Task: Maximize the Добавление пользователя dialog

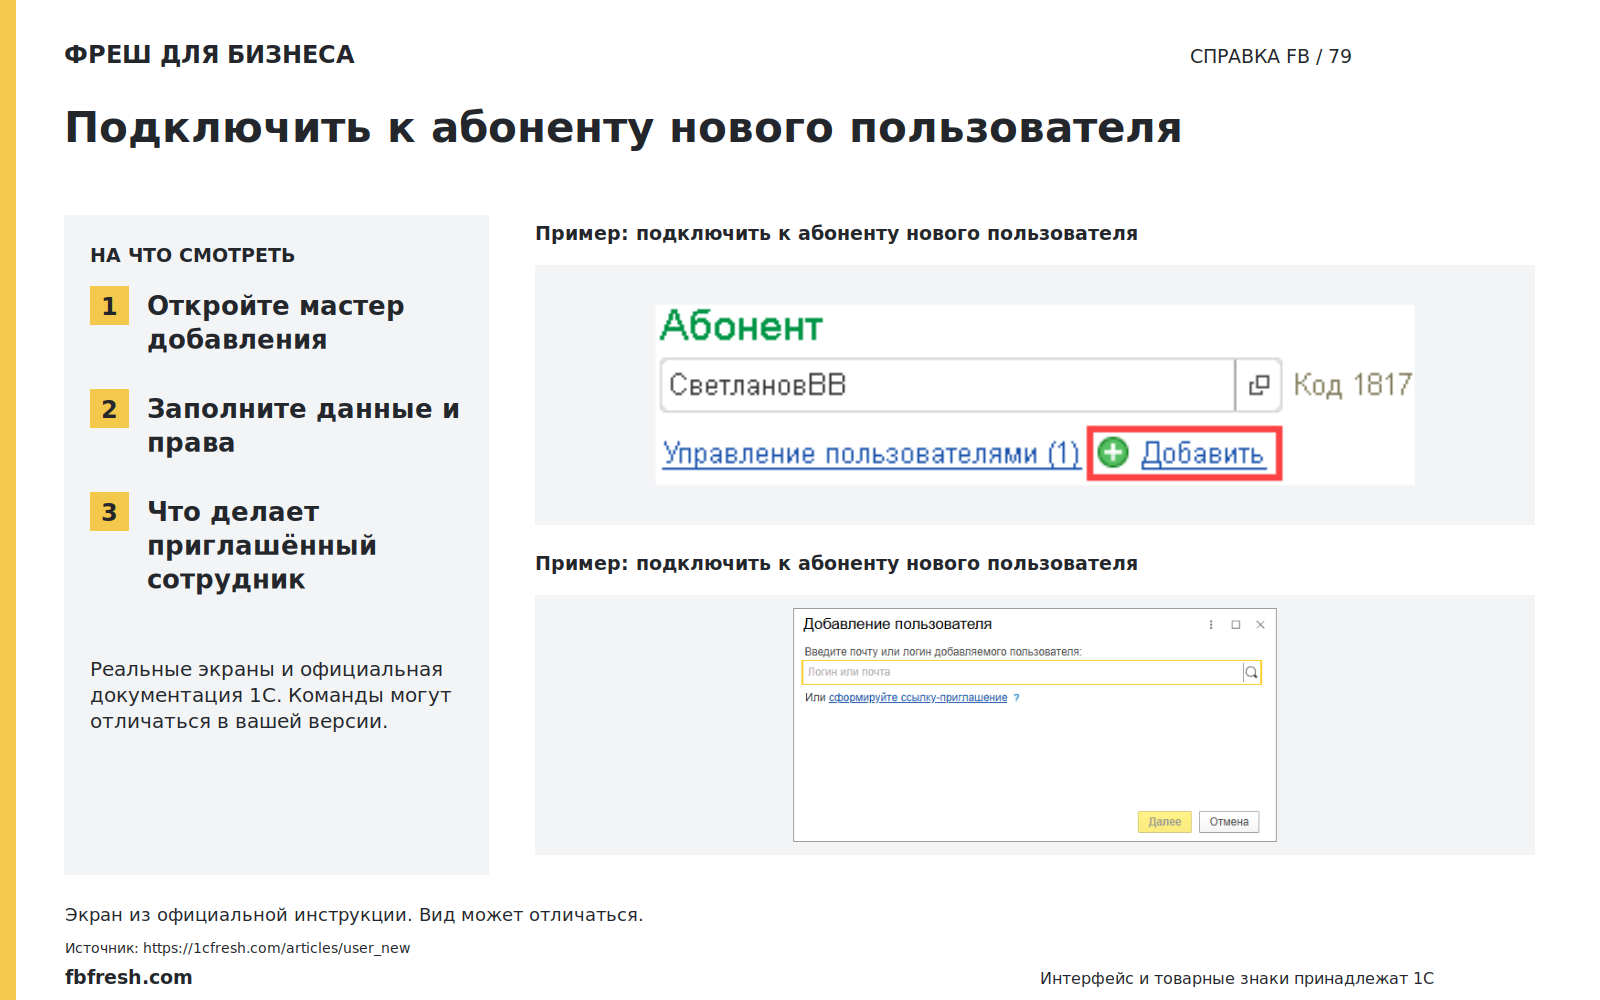Action: click(1236, 624)
